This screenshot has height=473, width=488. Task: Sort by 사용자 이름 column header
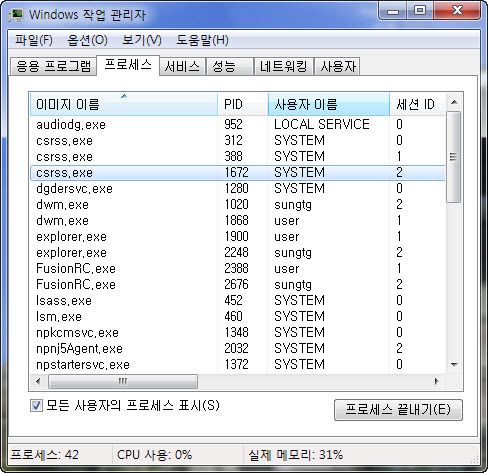[329, 104]
